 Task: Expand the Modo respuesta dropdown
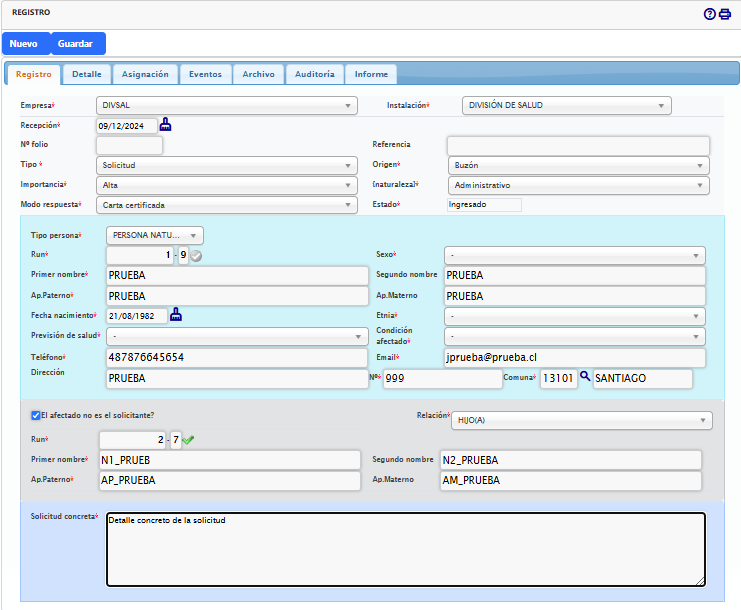[227, 205]
